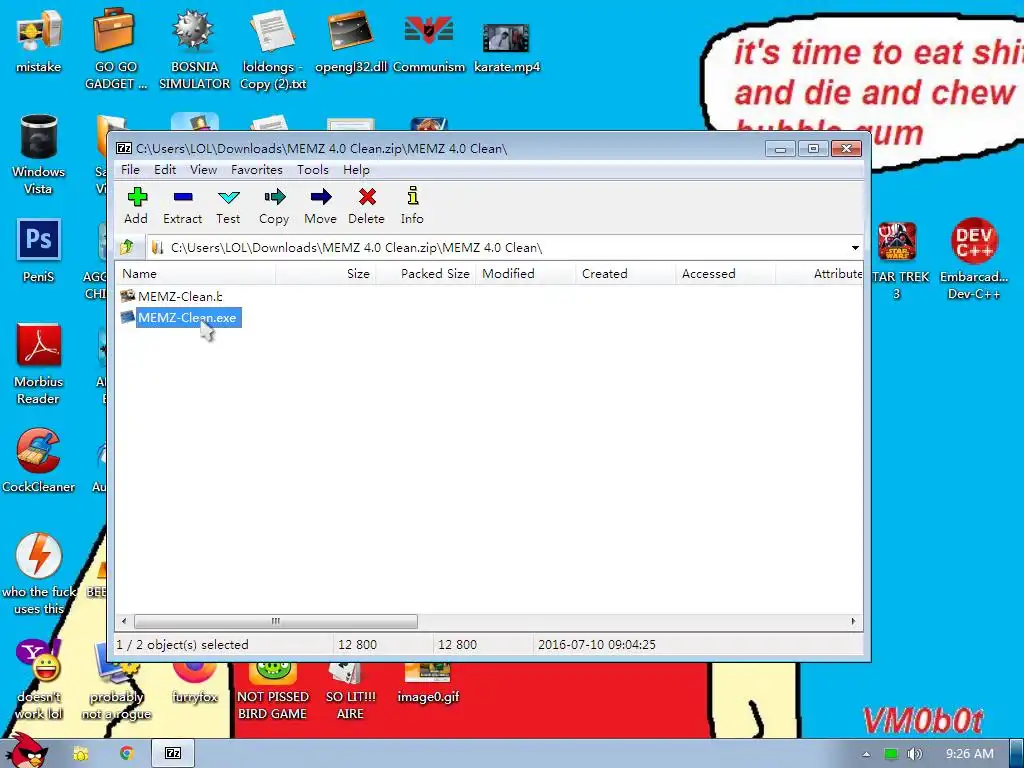Image resolution: width=1024 pixels, height=768 pixels.
Task: Select the image0.gif desktop file
Action: [428, 682]
